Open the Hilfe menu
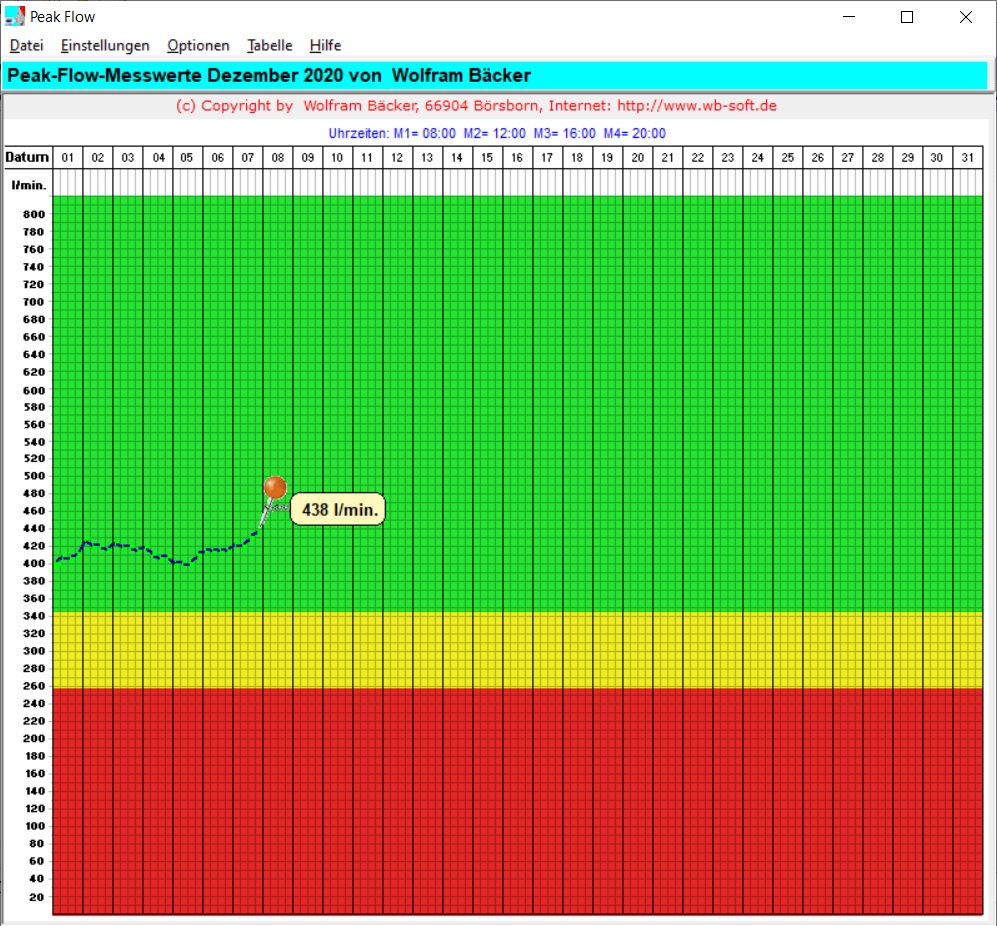Image resolution: width=997 pixels, height=926 pixels. point(325,45)
